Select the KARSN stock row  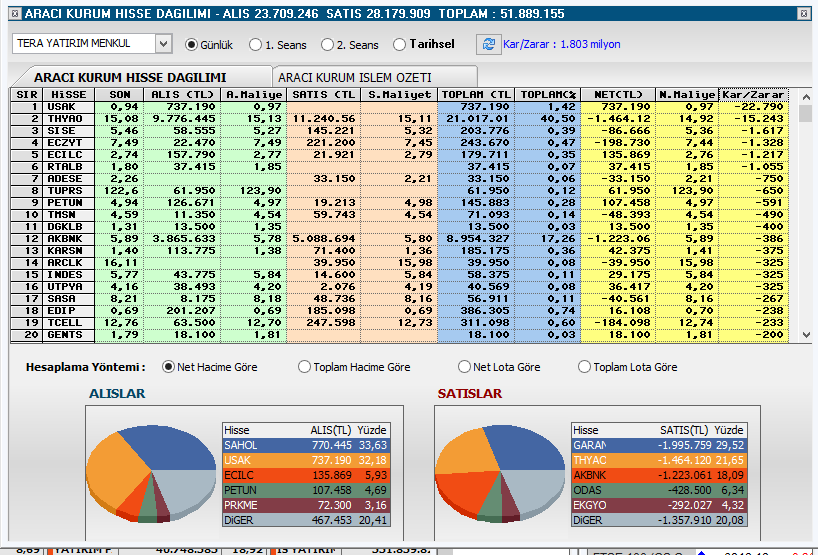pyautogui.click(x=399, y=251)
